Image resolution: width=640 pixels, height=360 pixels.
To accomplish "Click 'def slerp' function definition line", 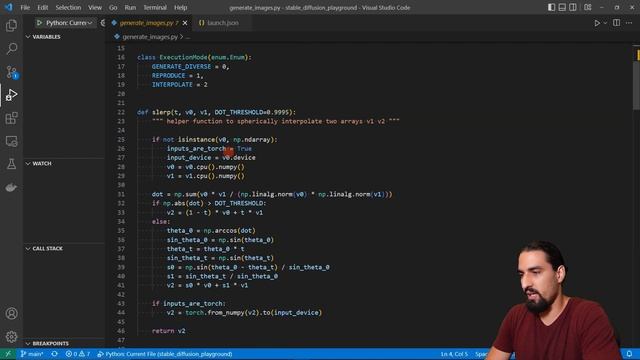I will point(216,112).
